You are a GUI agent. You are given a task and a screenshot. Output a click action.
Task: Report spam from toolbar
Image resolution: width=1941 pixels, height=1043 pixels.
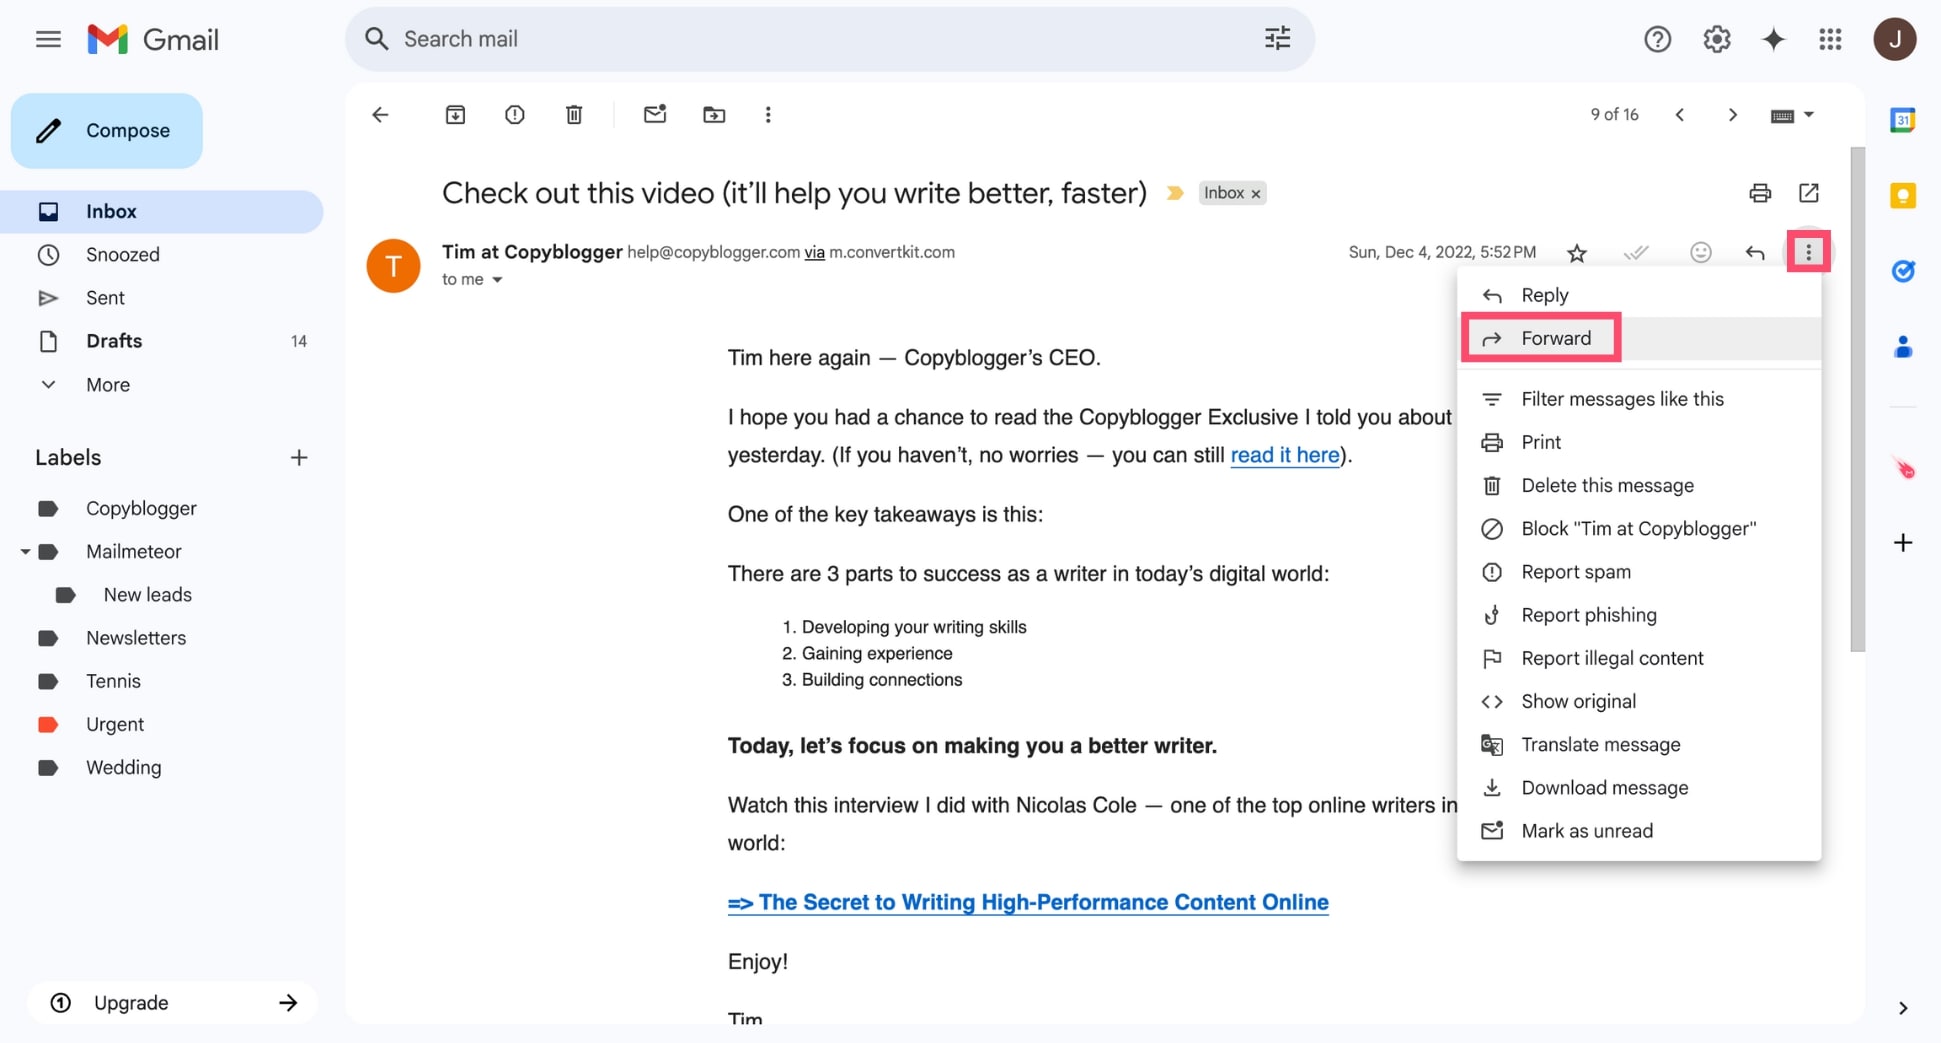(x=514, y=115)
